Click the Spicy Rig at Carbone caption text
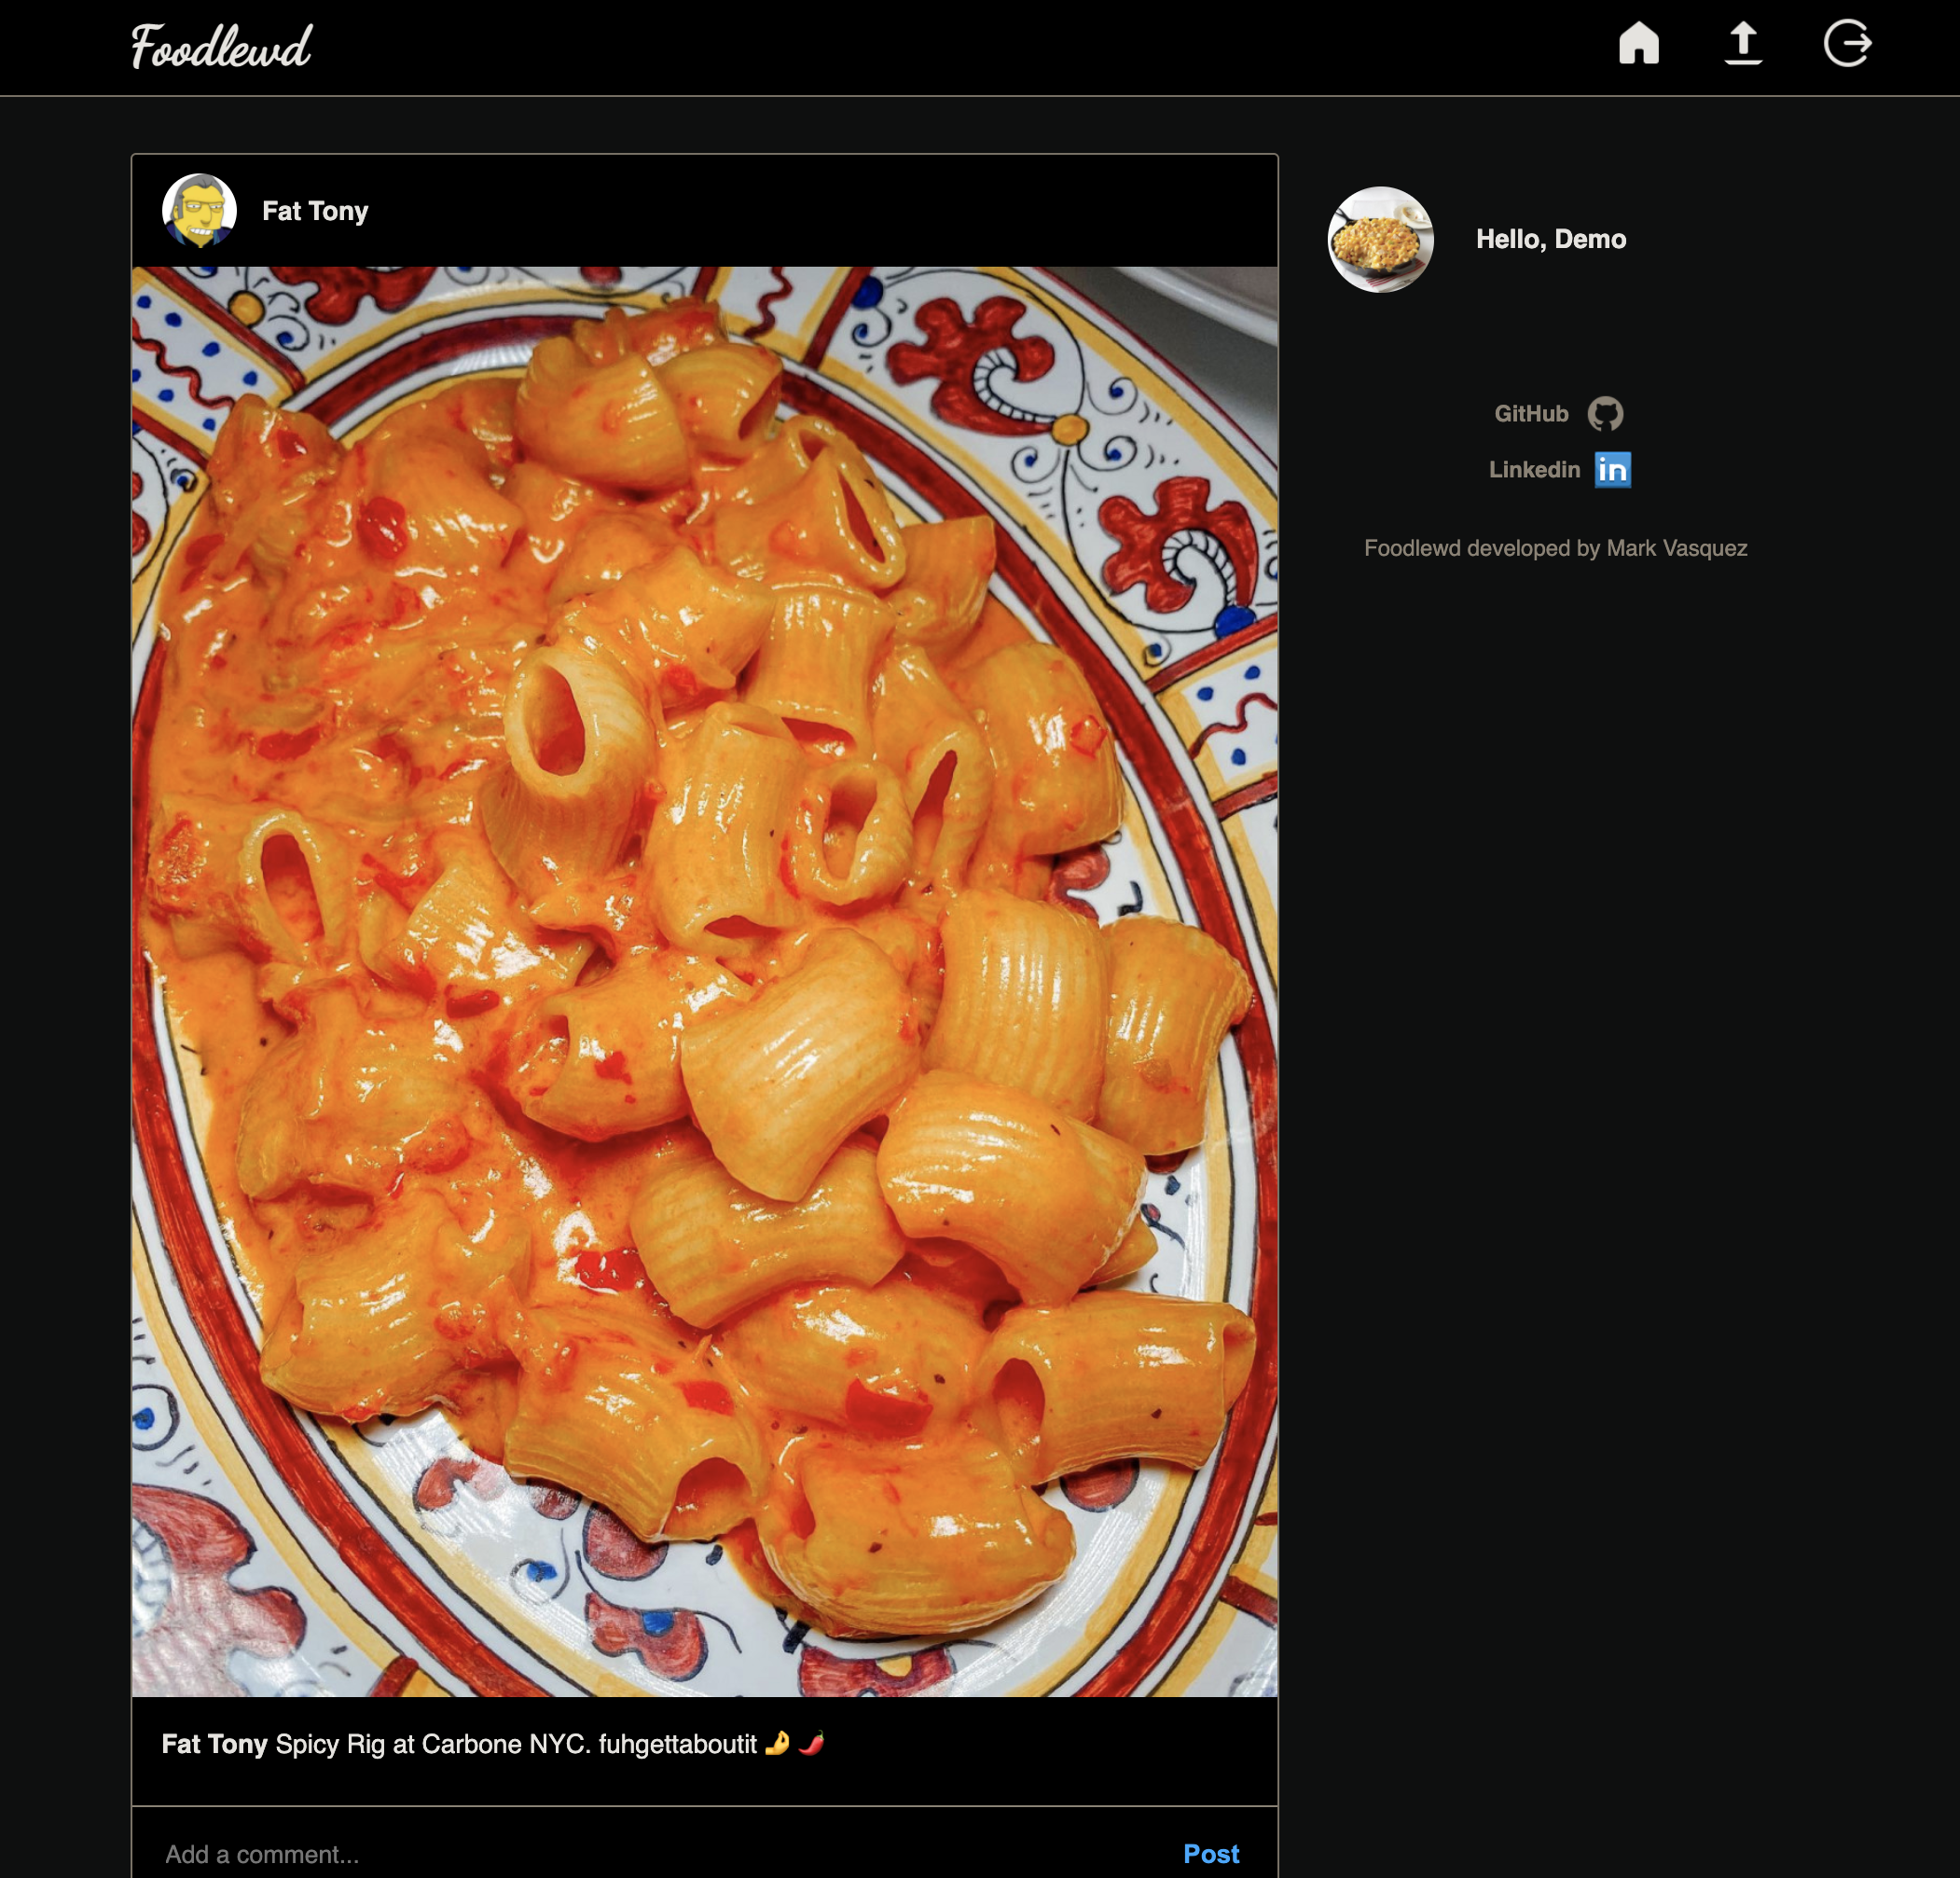 point(515,1744)
